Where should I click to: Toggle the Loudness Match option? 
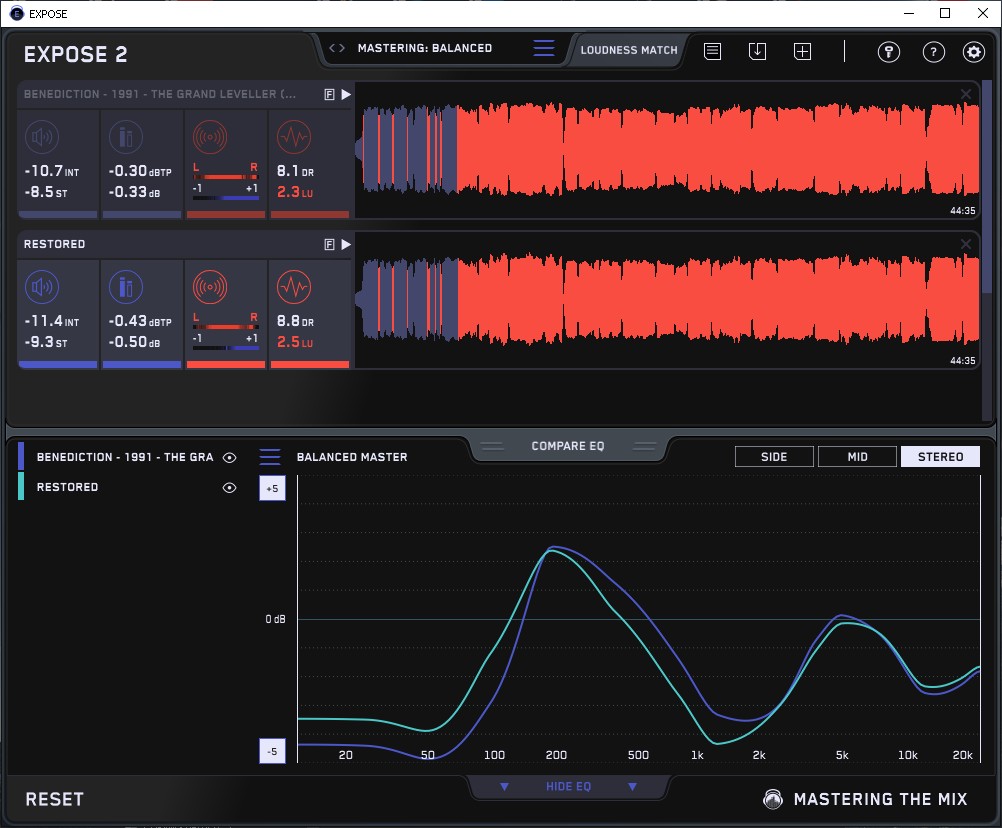tap(628, 49)
